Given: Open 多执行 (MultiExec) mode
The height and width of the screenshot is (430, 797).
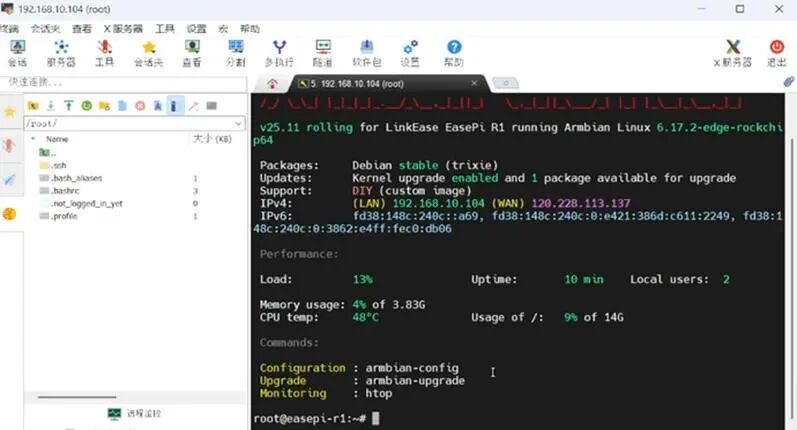Looking at the screenshot, I should pyautogui.click(x=279, y=52).
